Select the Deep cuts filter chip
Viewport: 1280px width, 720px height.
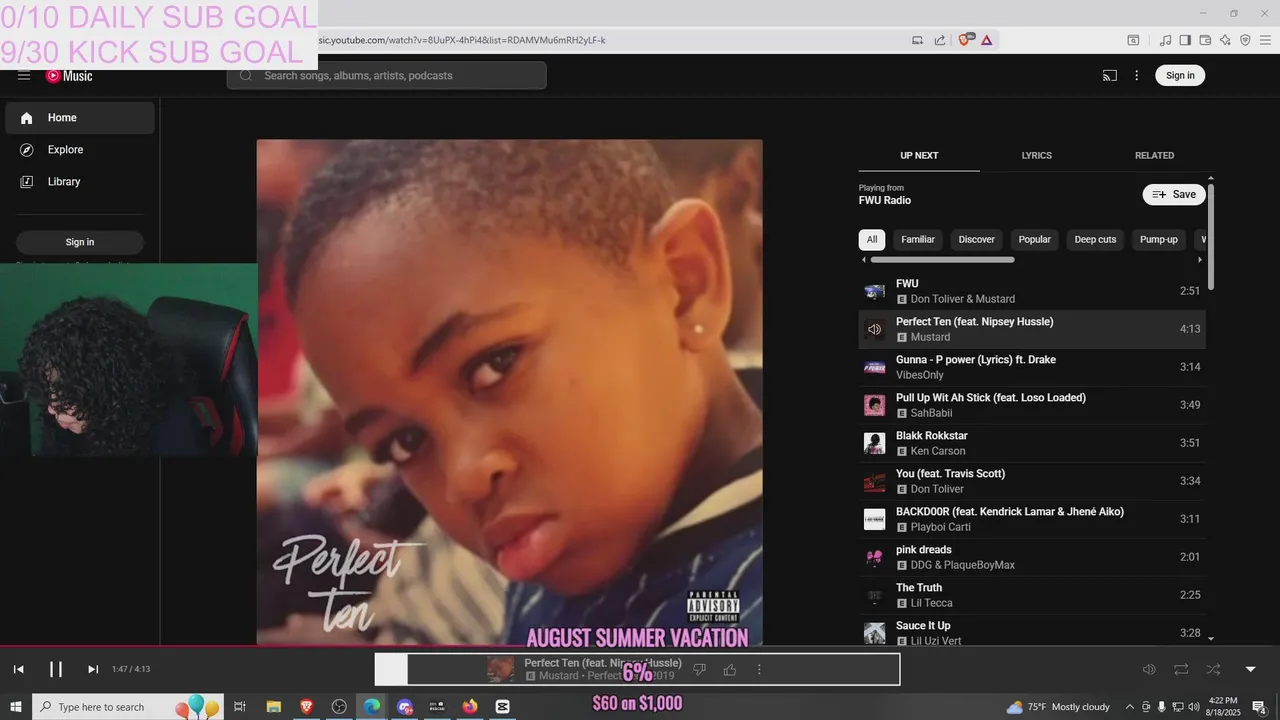pos(1095,239)
